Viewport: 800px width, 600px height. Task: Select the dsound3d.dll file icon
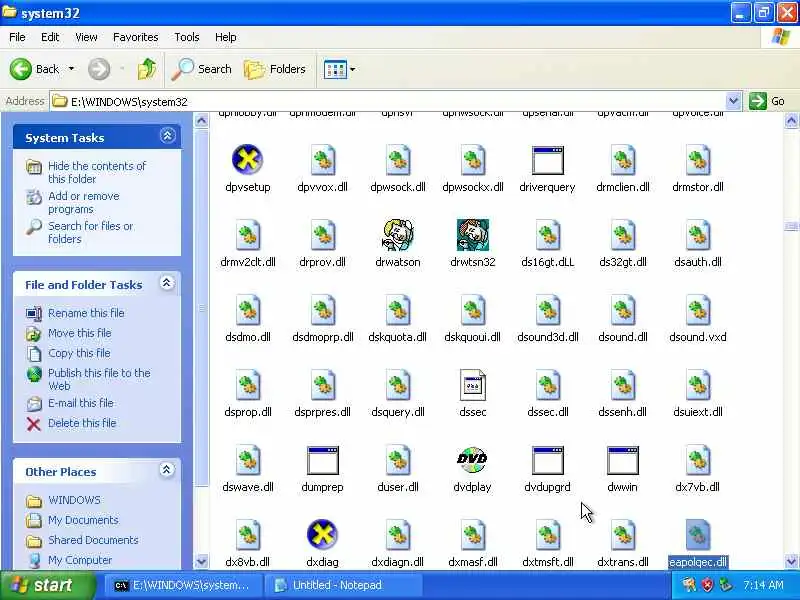click(547, 310)
